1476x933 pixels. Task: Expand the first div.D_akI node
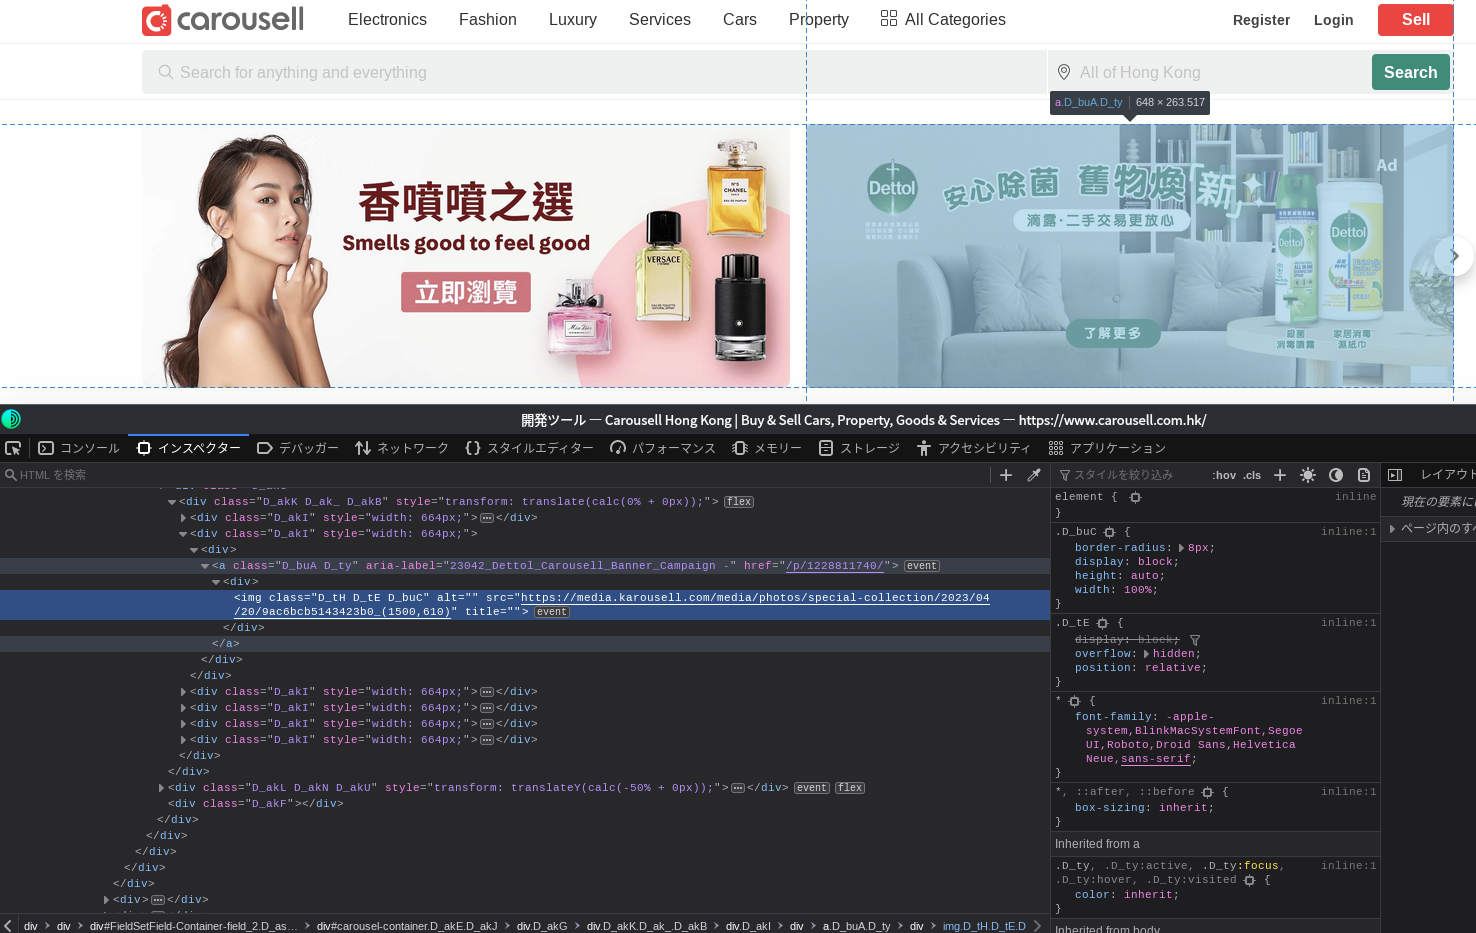tap(183, 517)
